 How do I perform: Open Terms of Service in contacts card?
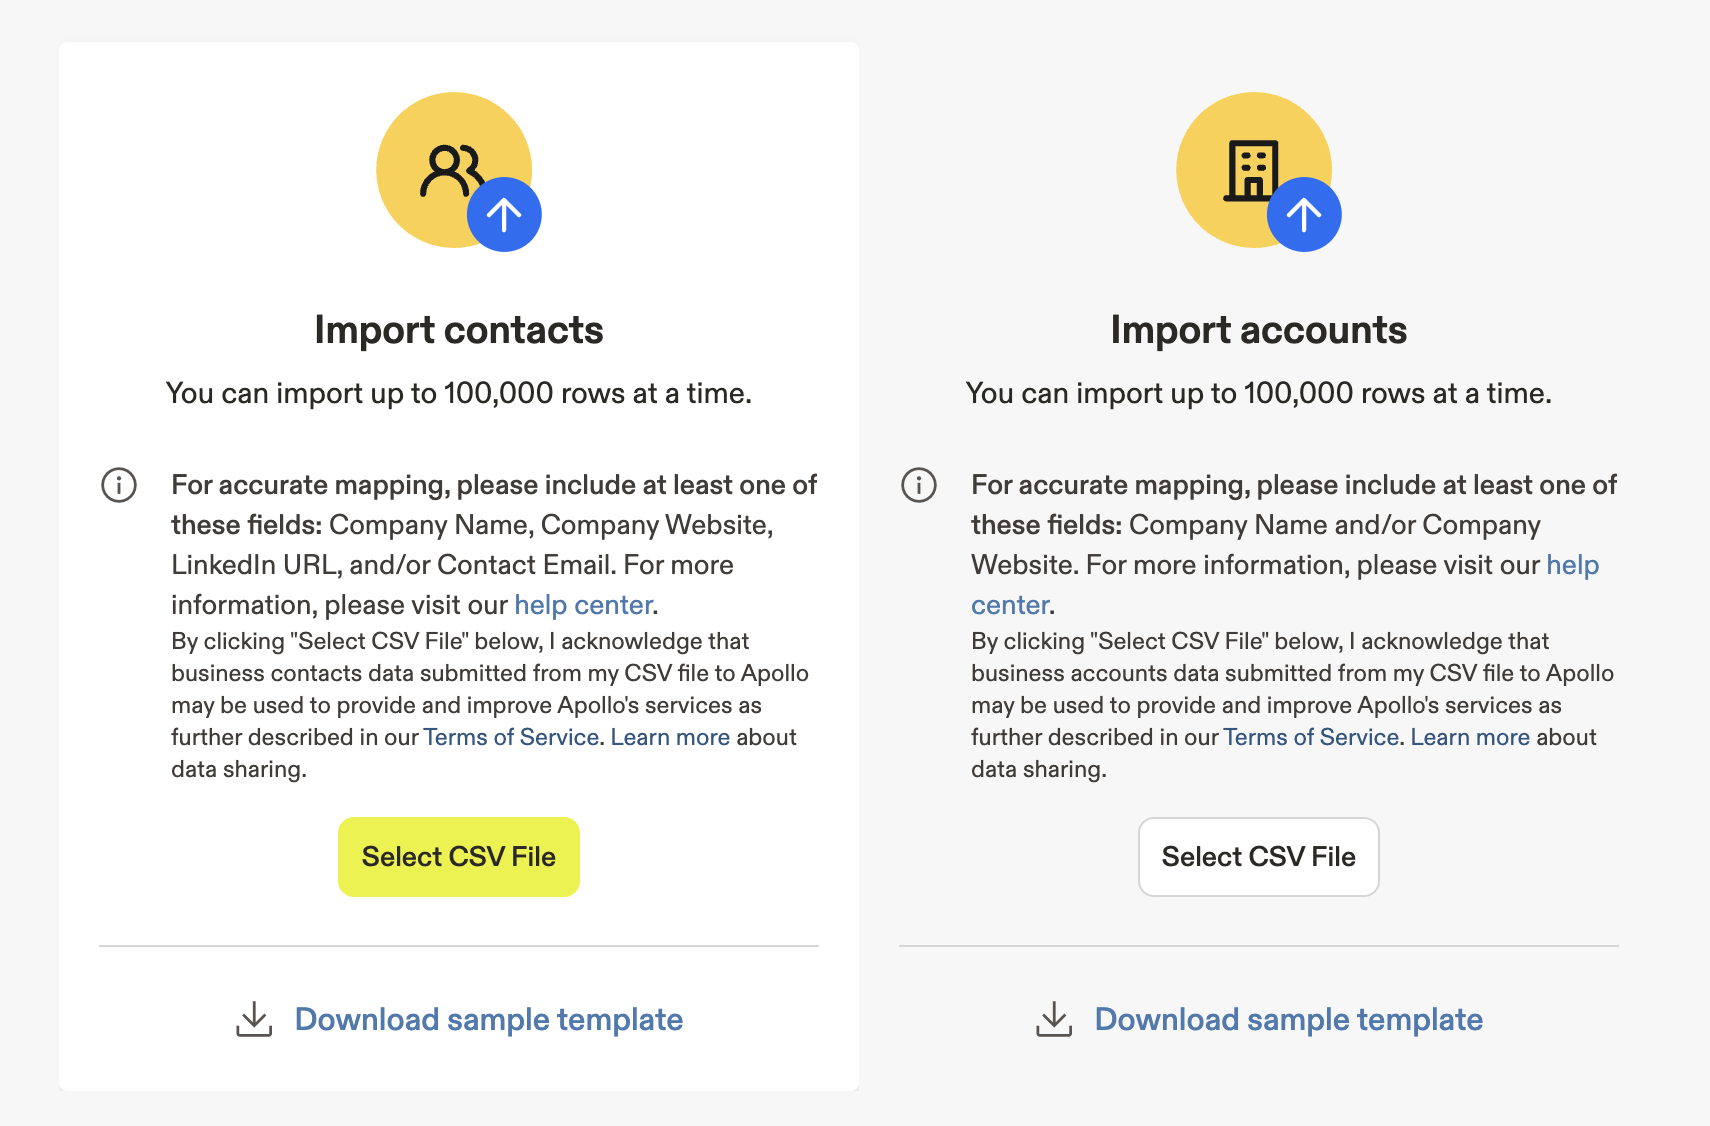[511, 737]
